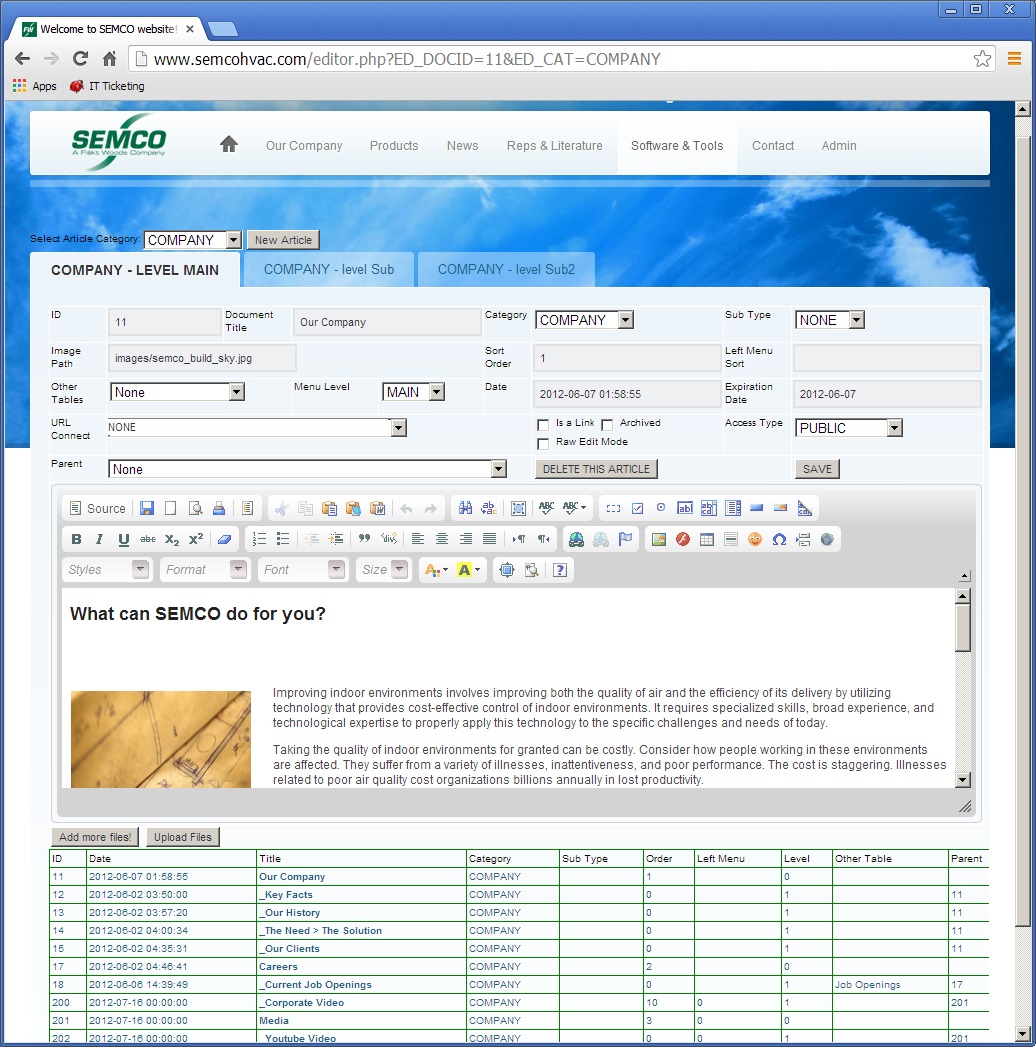Open the Products menu in navigation

394,146
